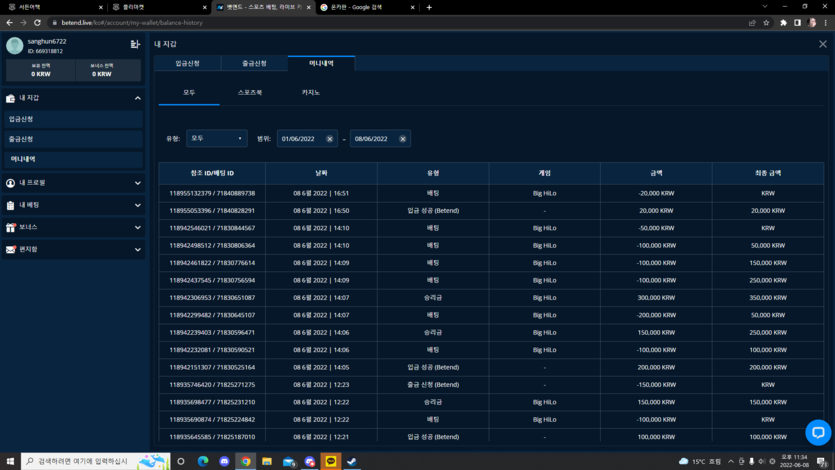
Task: Click the 출금 신청 (Betend) row type
Action: click(x=433, y=385)
